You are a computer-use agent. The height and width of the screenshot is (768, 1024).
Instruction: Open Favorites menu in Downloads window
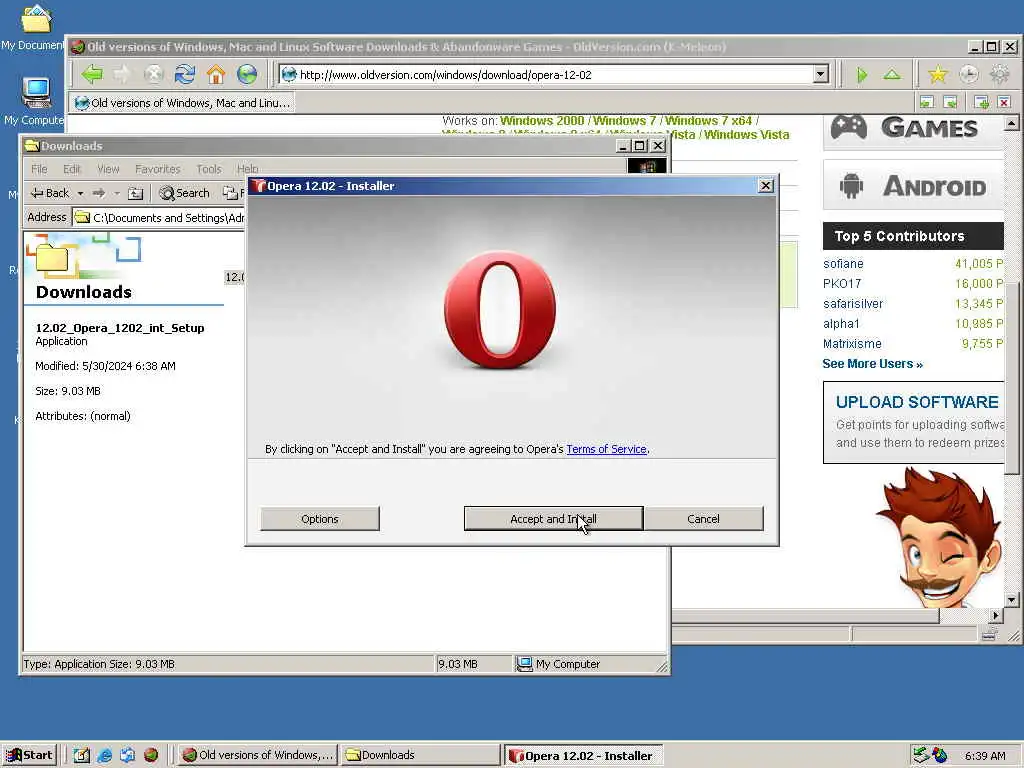tap(157, 169)
